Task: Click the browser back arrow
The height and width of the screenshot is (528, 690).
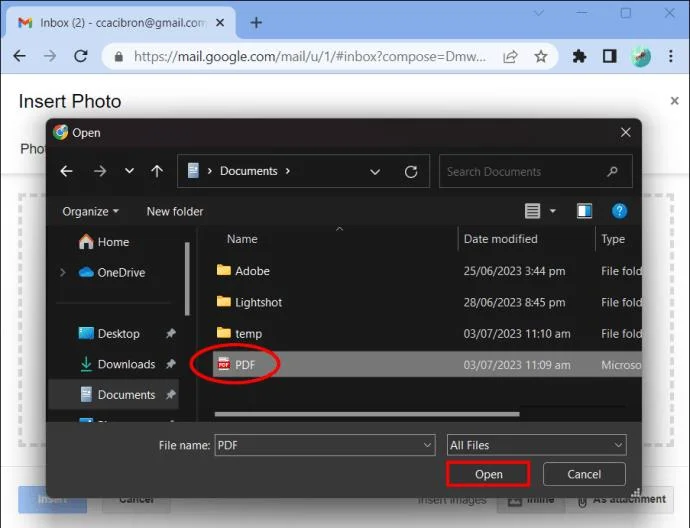Action: click(x=20, y=56)
